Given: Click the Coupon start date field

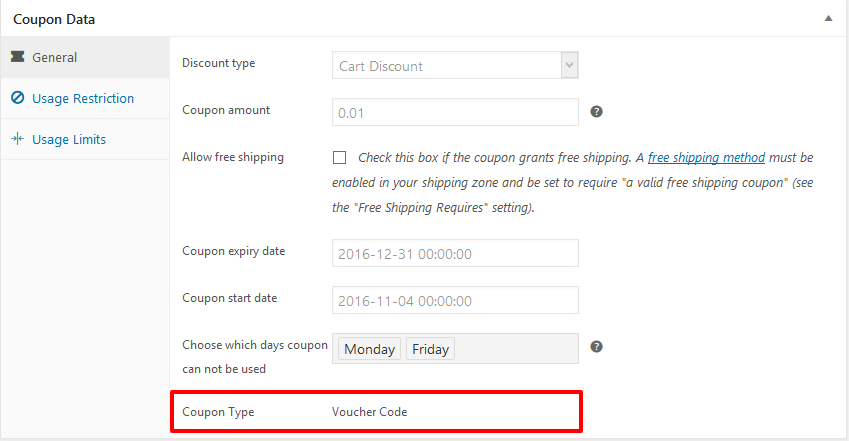Looking at the screenshot, I should pyautogui.click(x=455, y=300).
